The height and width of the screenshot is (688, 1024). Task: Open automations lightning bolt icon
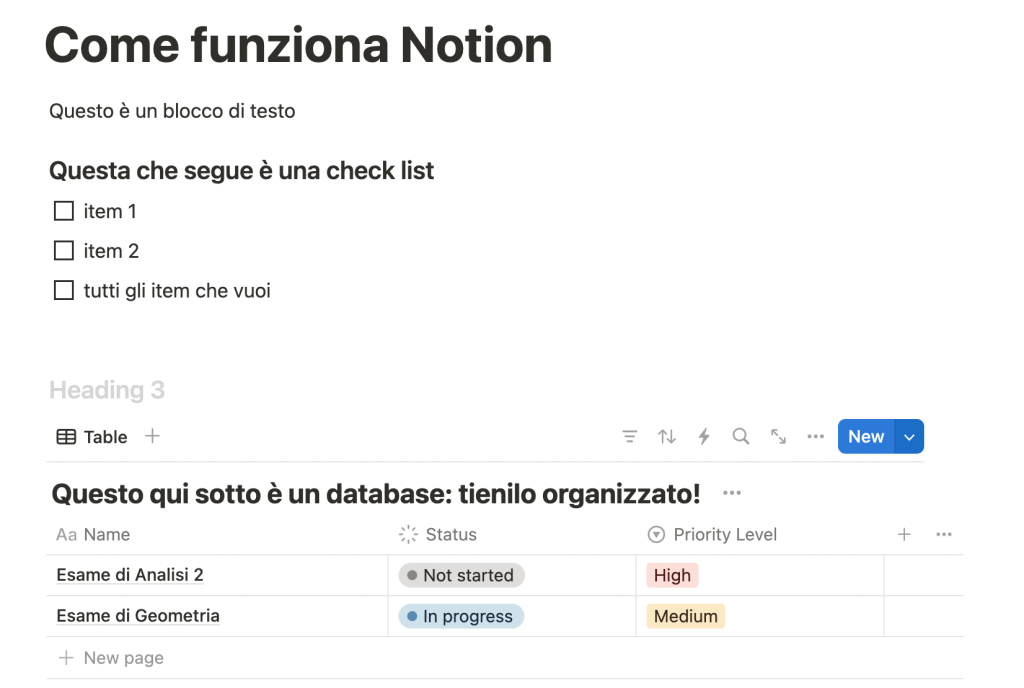coord(704,437)
